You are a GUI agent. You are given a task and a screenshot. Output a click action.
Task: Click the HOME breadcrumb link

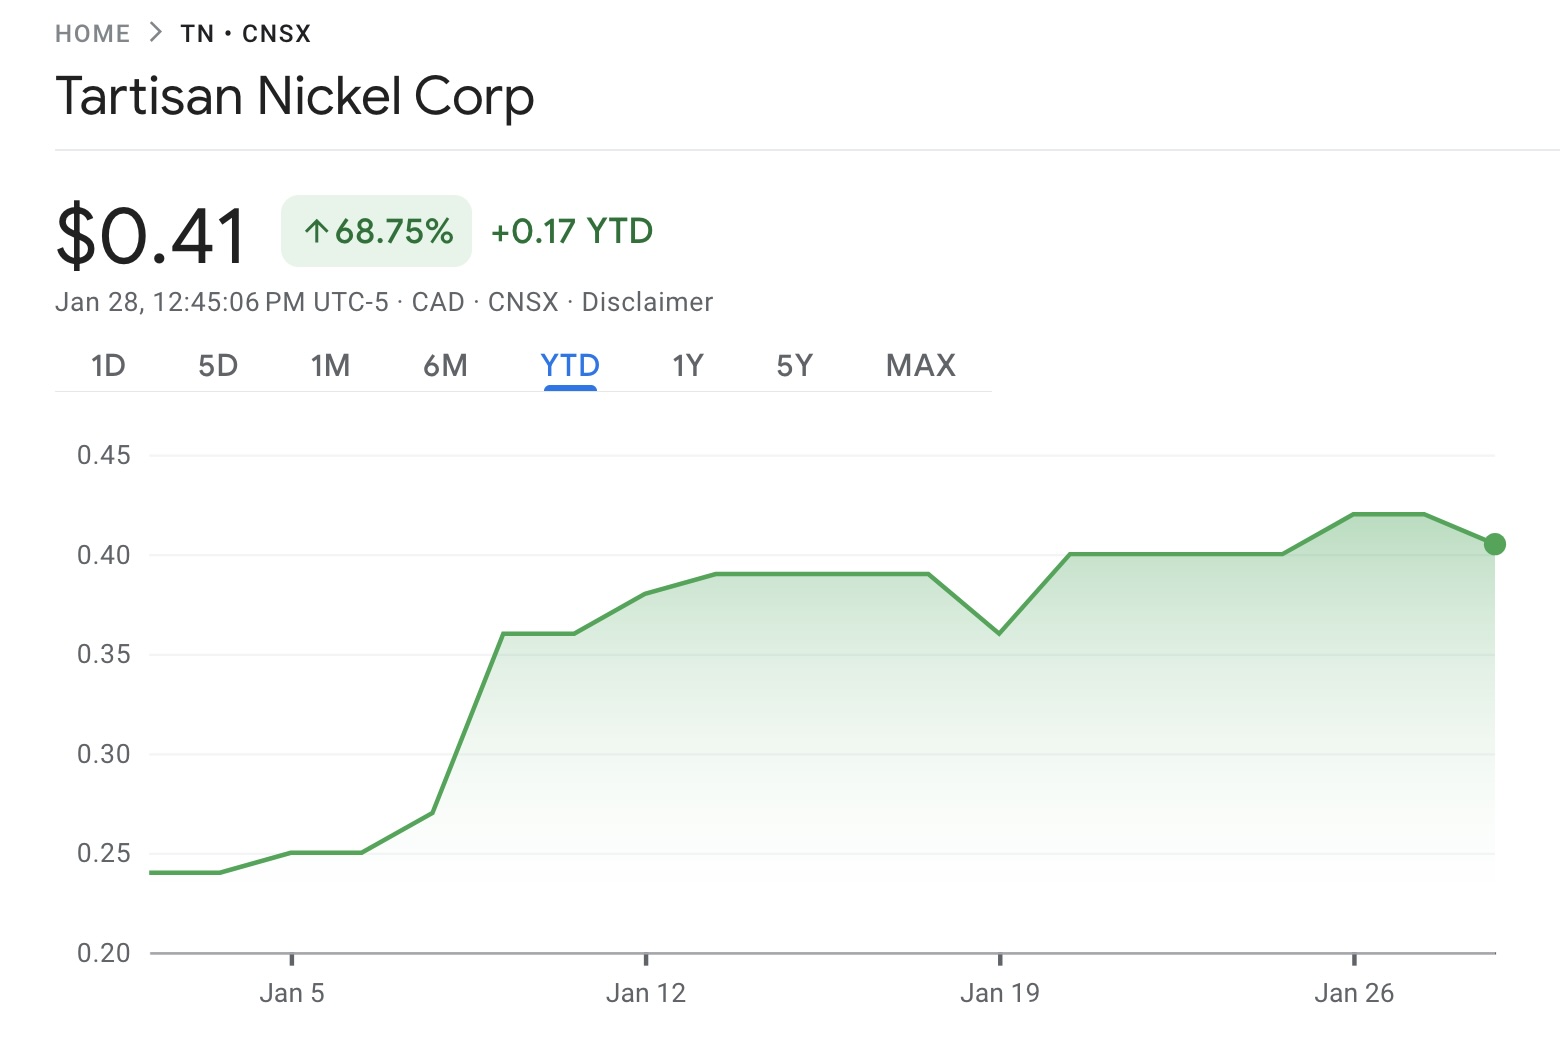92,34
